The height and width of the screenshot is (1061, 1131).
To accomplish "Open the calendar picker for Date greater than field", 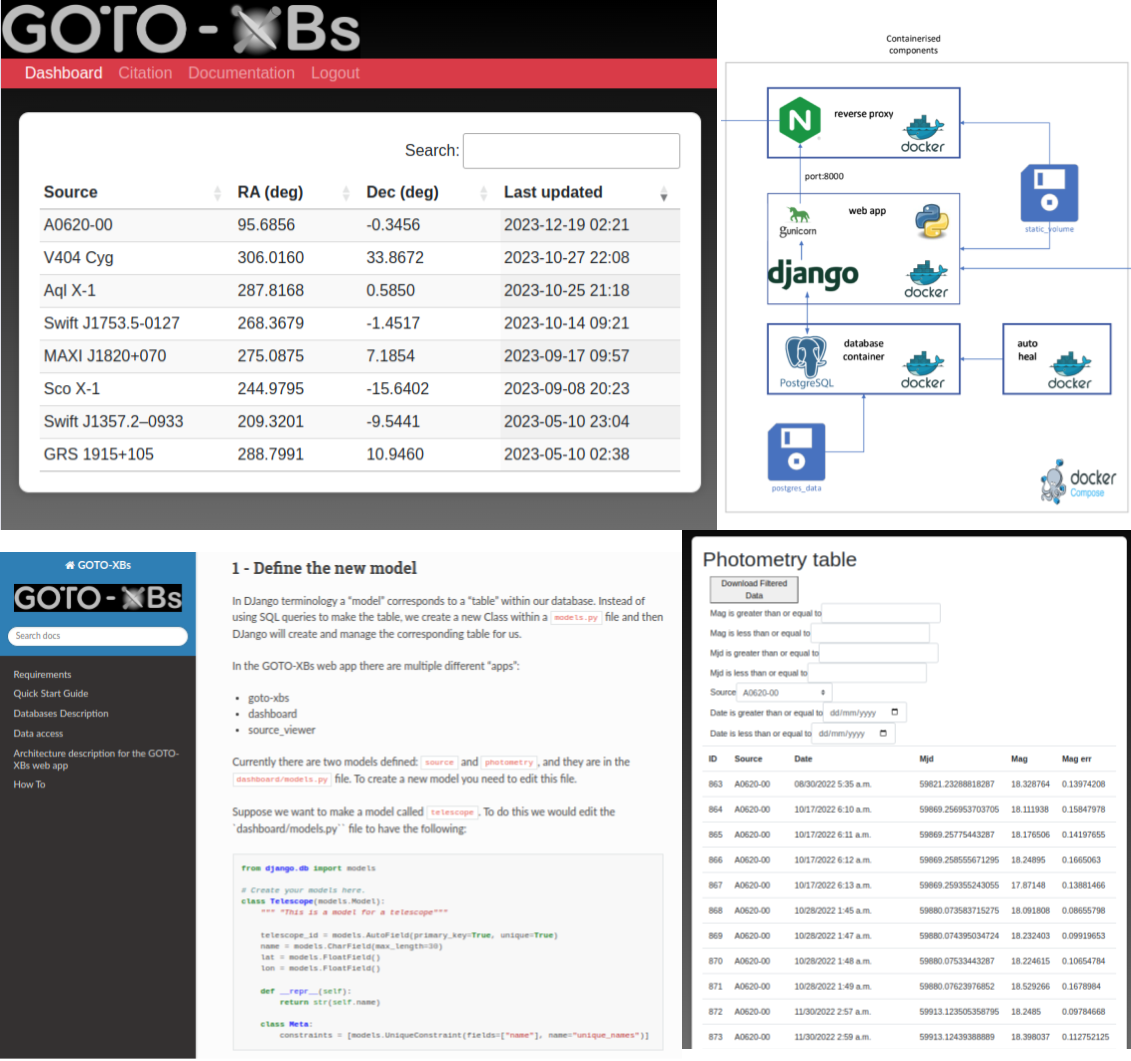I will click(x=894, y=713).
